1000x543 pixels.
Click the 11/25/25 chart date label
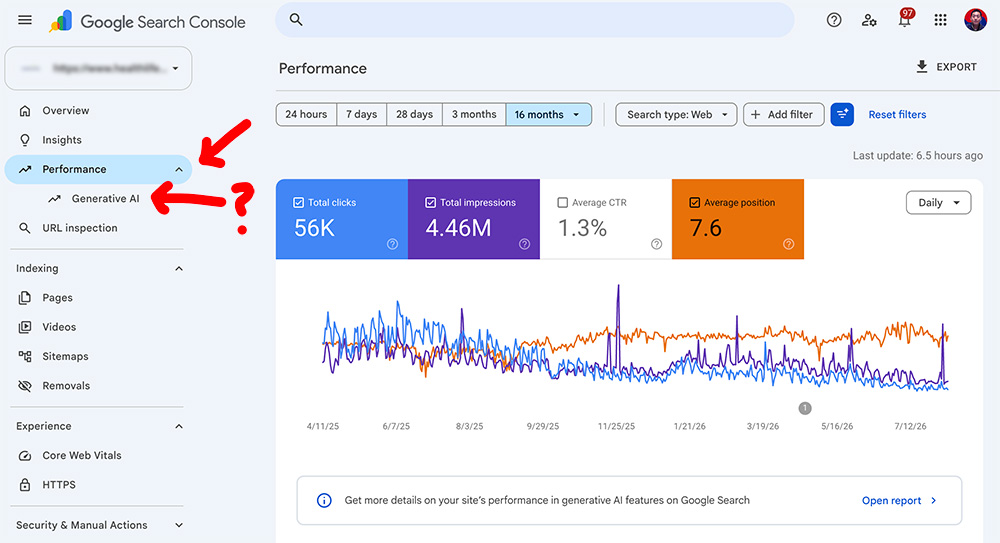pos(616,426)
